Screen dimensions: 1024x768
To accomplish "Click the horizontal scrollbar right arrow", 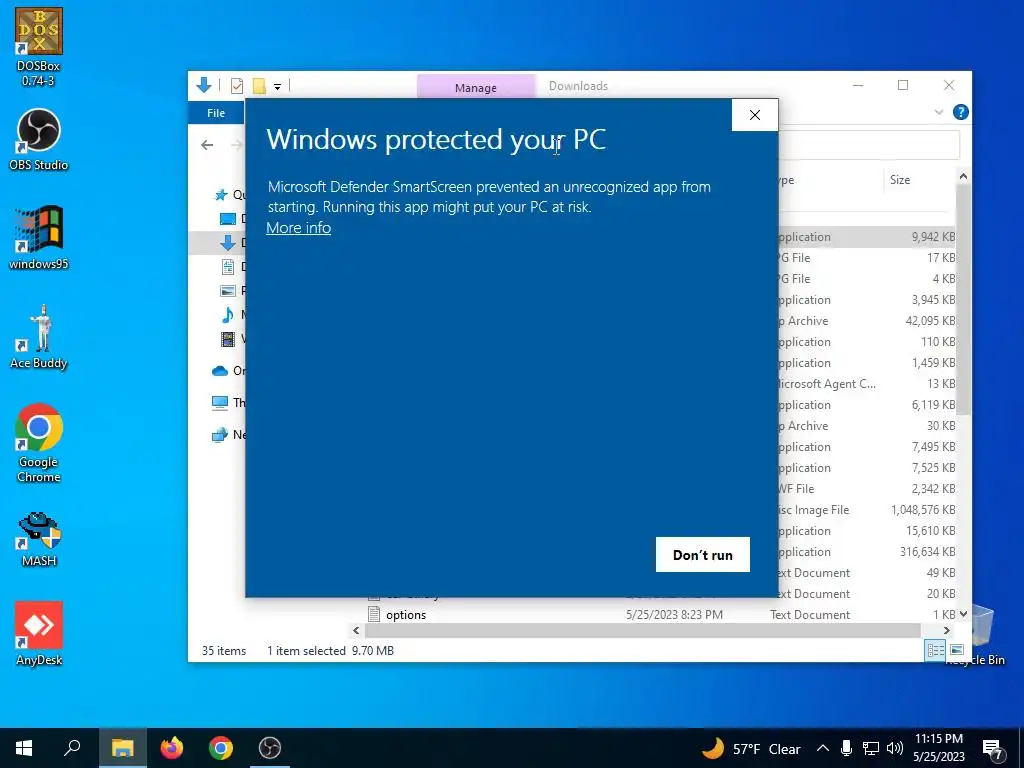I will pos(947,630).
